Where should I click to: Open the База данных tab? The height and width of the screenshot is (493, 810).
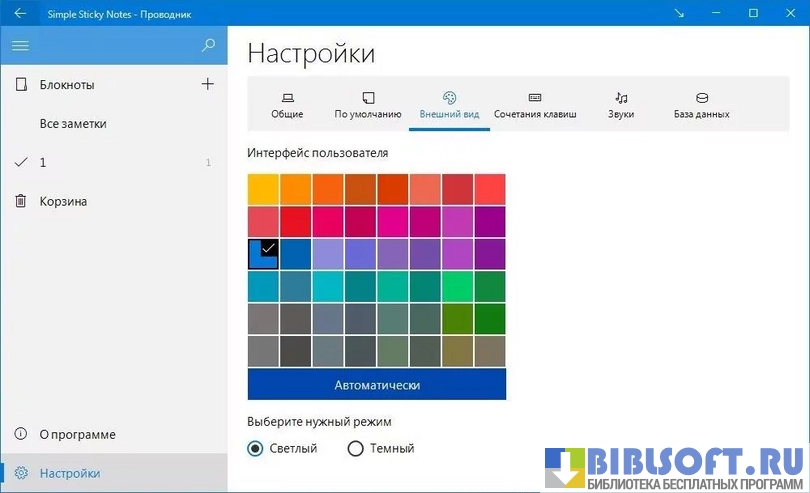click(701, 105)
